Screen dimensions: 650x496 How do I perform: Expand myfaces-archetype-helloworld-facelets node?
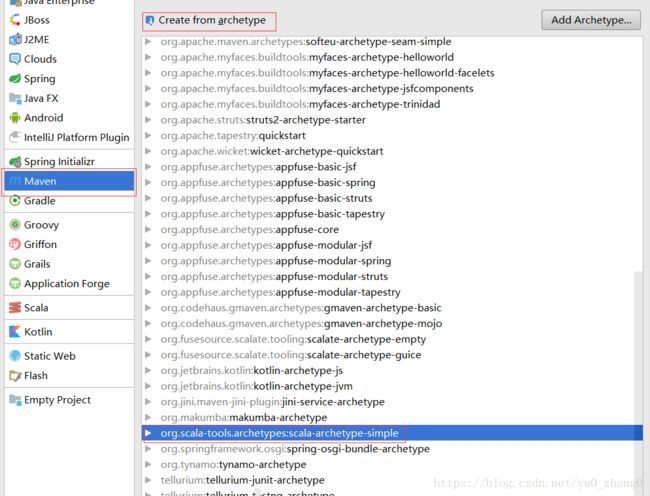148,73
